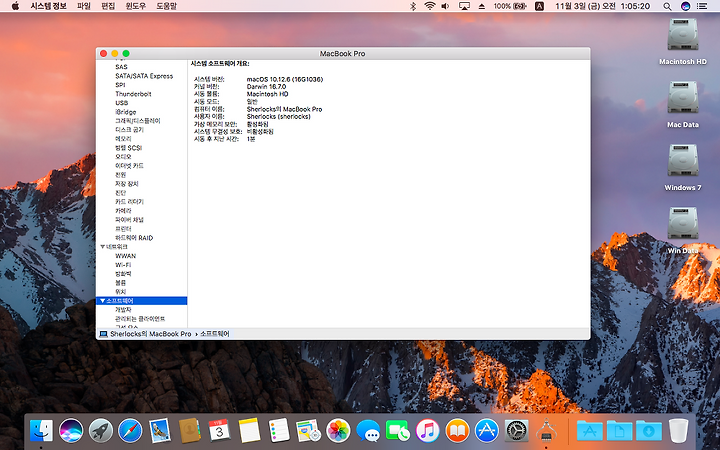Select Thunderbolt in the sidebar
The image size is (720, 450).
point(133,94)
